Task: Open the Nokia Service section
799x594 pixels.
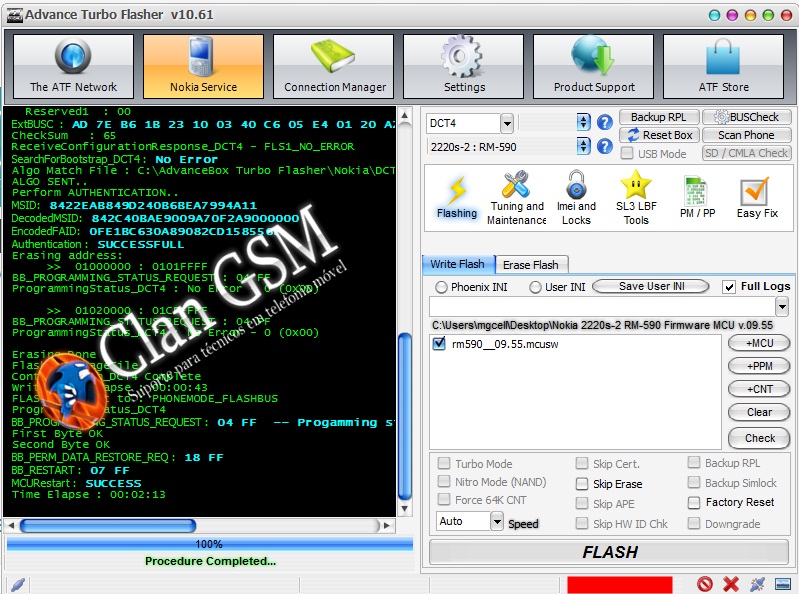Action: click(x=203, y=66)
